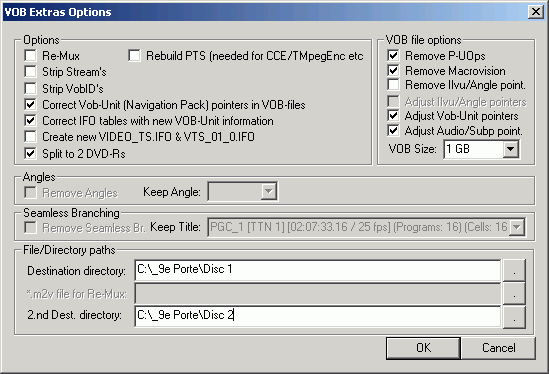This screenshot has height=374, width=549.
Task: Click the PGC_1 [TTN 1] title entry text
Action: tap(359, 227)
